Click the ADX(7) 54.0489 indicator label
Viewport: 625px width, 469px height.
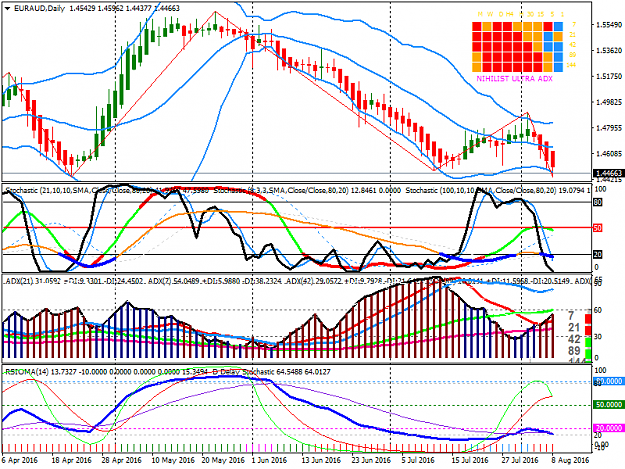click(x=173, y=281)
